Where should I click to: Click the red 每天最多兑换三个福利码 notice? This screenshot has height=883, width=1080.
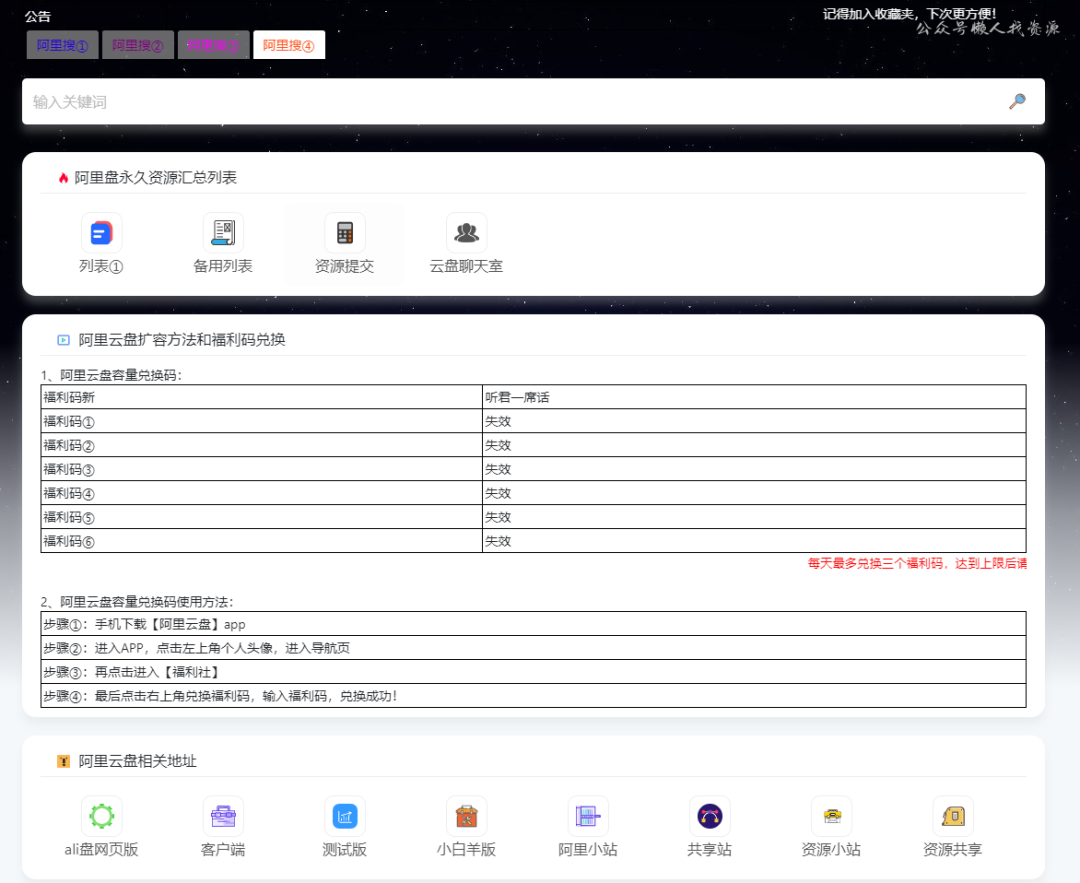pos(917,563)
